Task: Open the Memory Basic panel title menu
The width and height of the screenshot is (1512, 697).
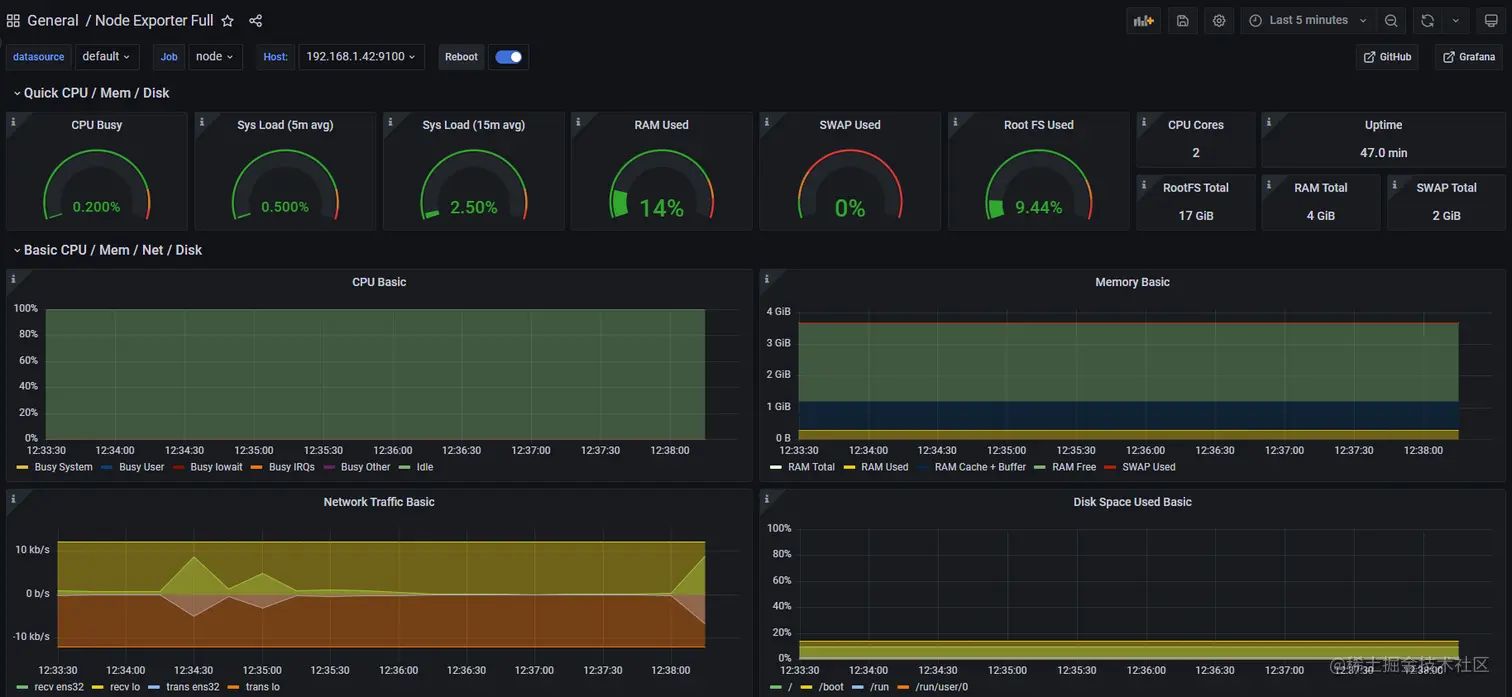Action: point(1132,282)
